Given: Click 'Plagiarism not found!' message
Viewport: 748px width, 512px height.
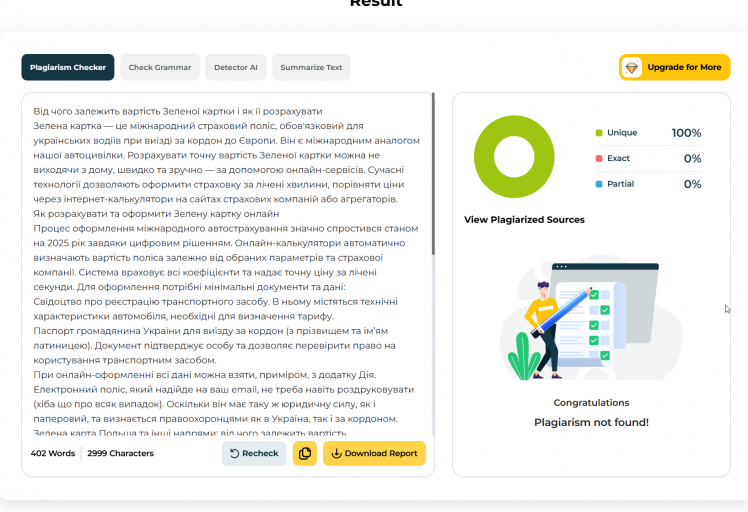Looking at the screenshot, I should [592, 422].
